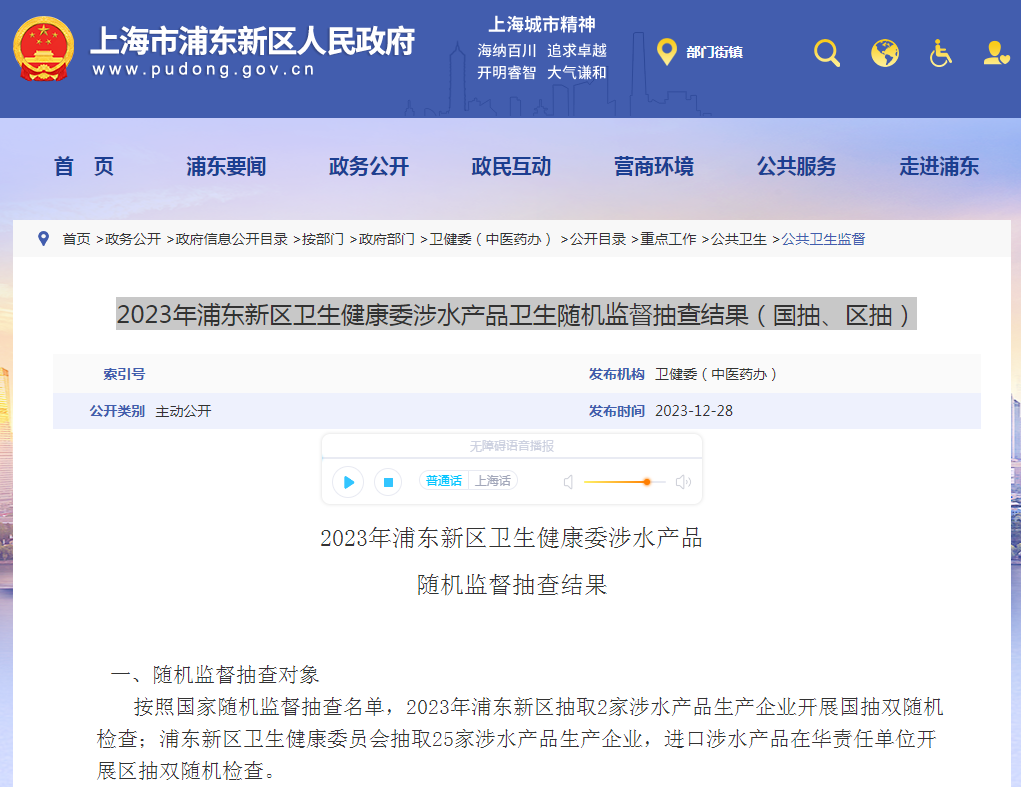
Task: Click the 上海城市精神 slogan heading
Action: (542, 25)
